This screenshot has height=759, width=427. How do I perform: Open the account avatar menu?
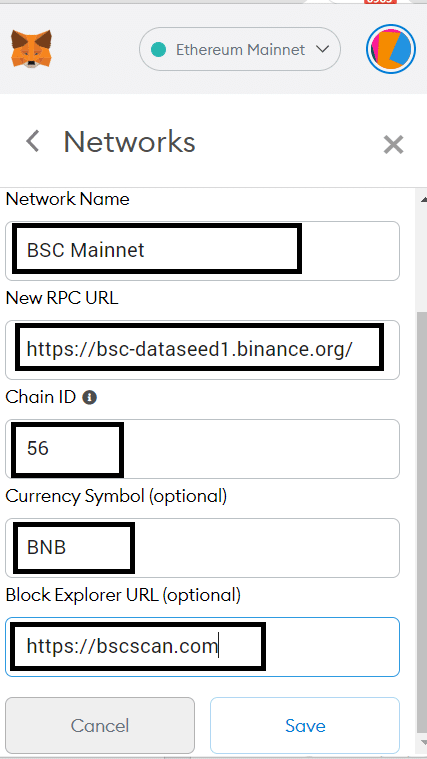click(x=391, y=49)
